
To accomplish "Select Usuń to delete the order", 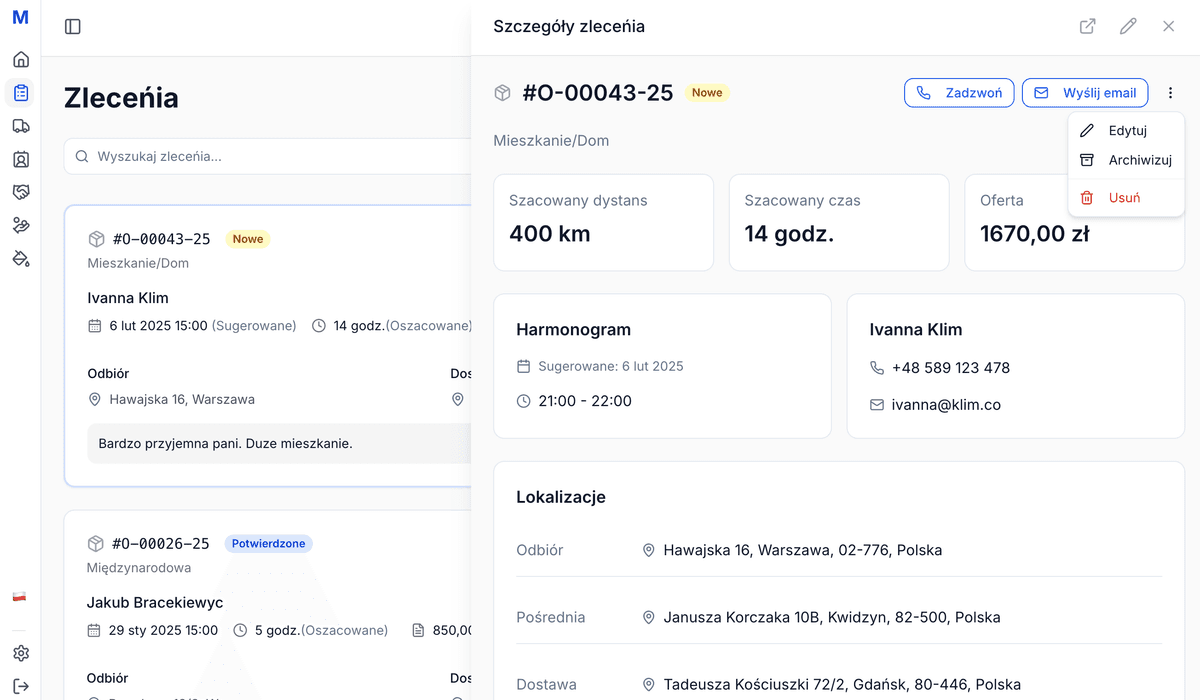I will pyautogui.click(x=1126, y=198).
